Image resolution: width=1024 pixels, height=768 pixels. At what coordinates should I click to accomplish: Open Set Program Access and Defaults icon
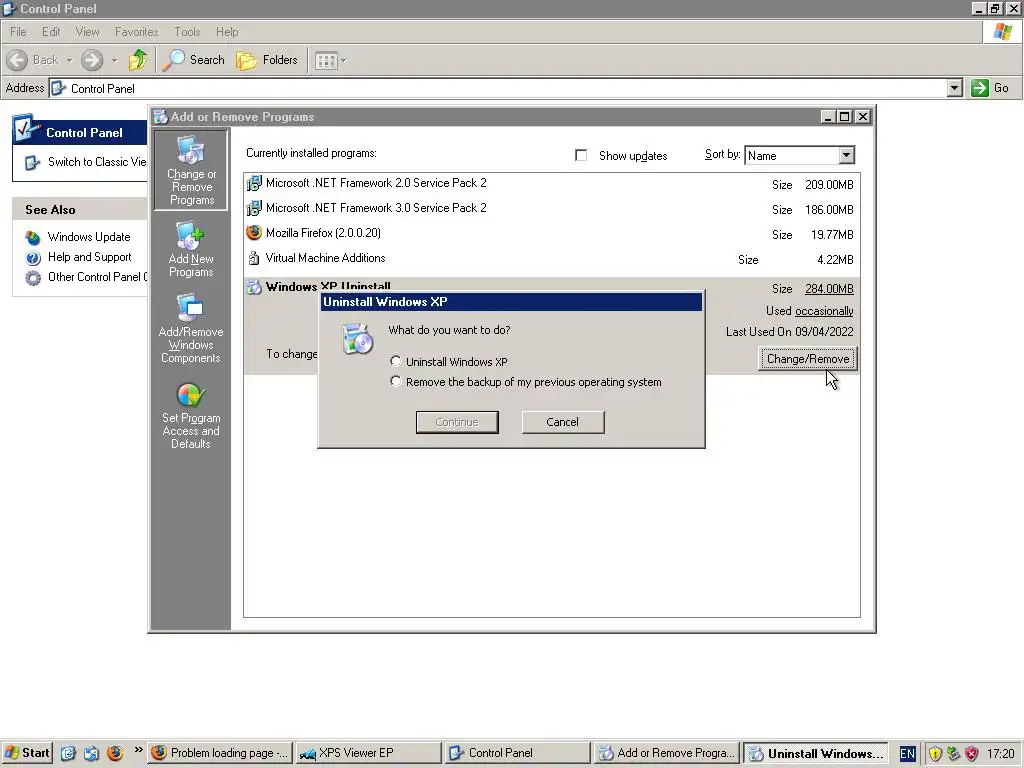pyautogui.click(x=191, y=416)
